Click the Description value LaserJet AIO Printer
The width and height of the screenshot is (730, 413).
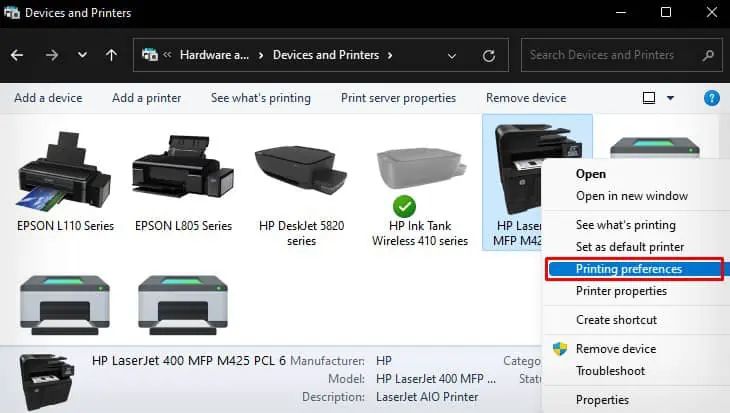(x=427, y=397)
